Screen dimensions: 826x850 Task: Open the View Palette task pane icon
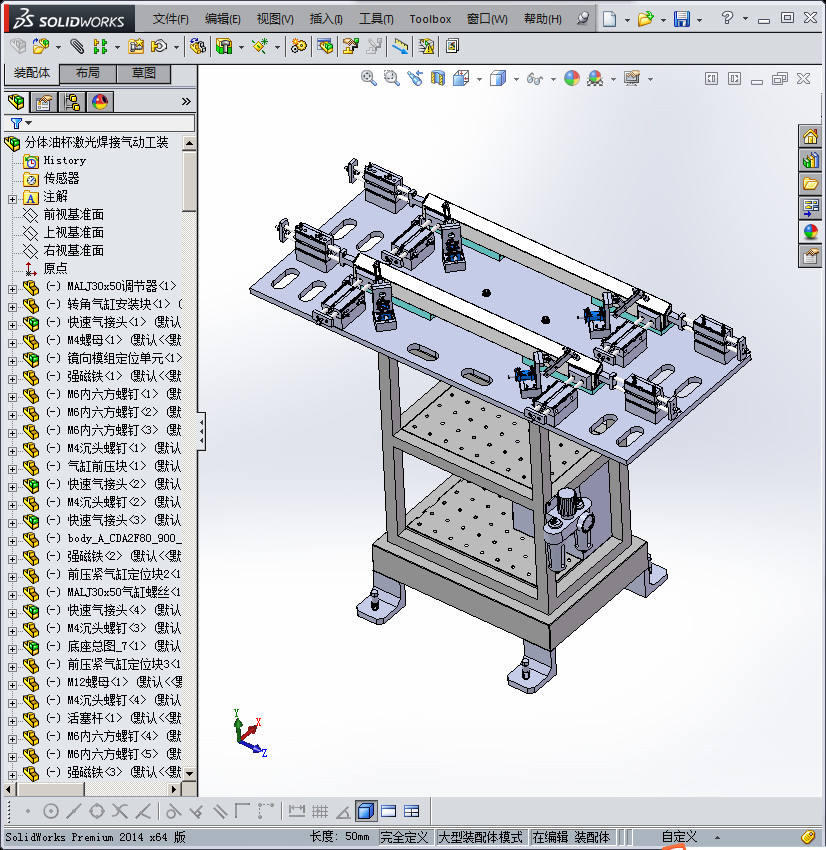point(810,208)
